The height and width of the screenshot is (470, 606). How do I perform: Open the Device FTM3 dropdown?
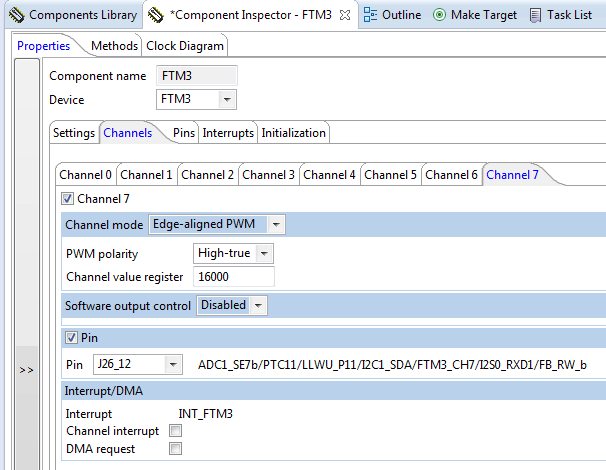227,99
